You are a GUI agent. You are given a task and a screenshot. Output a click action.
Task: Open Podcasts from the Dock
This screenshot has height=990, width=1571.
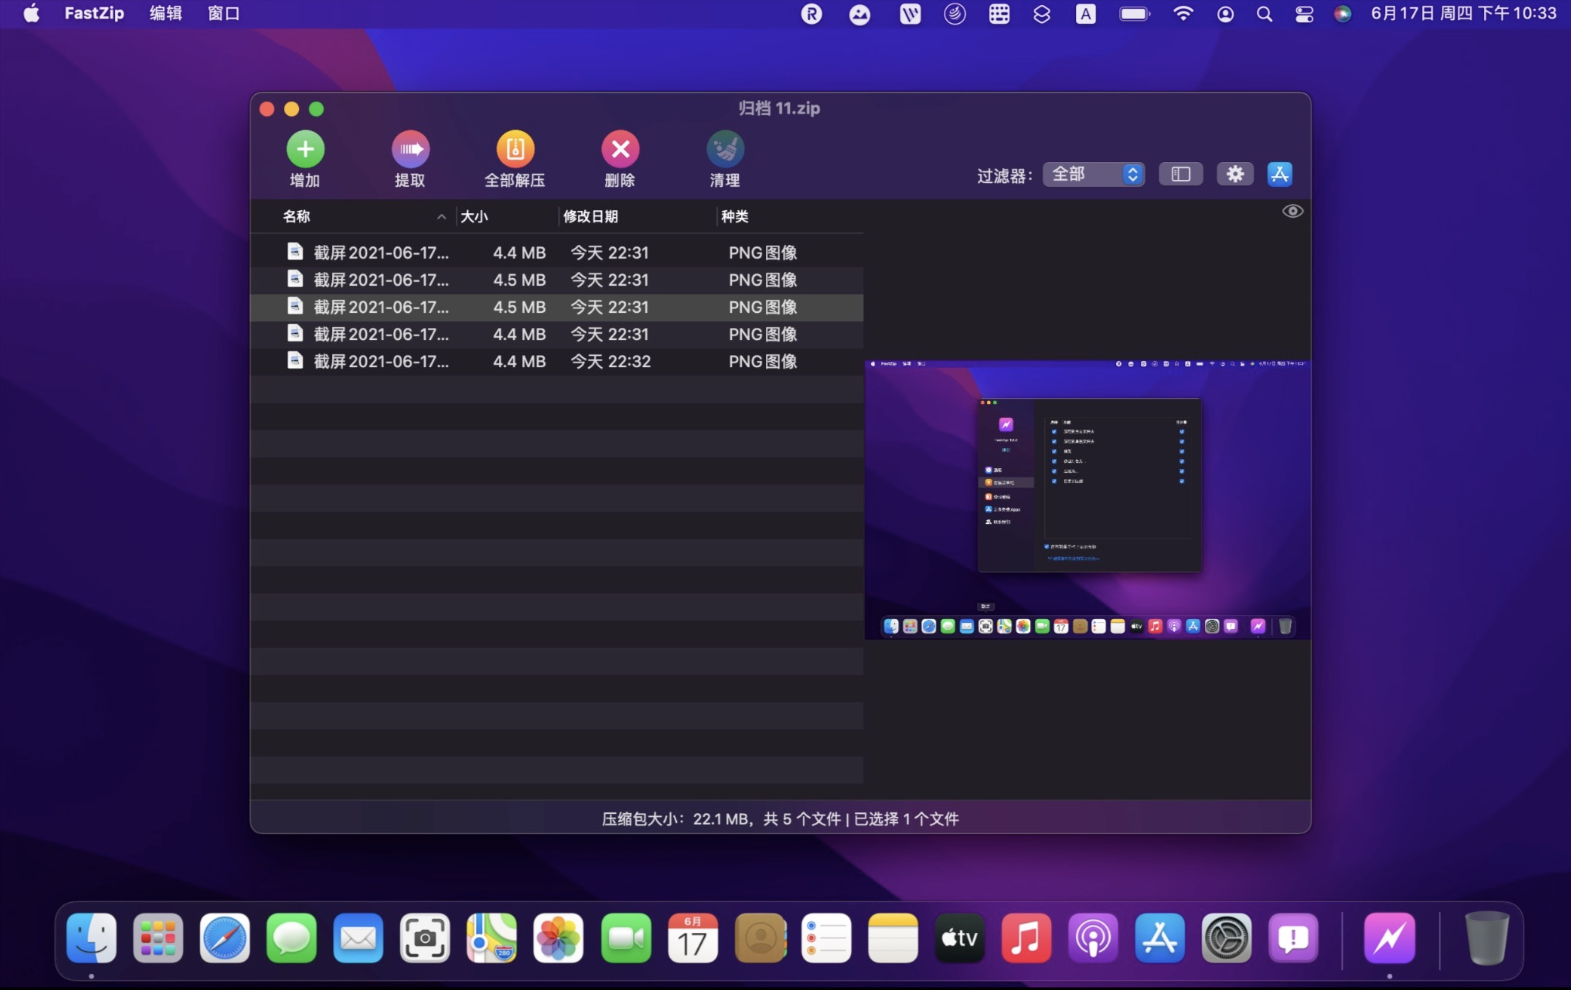pos(1093,938)
